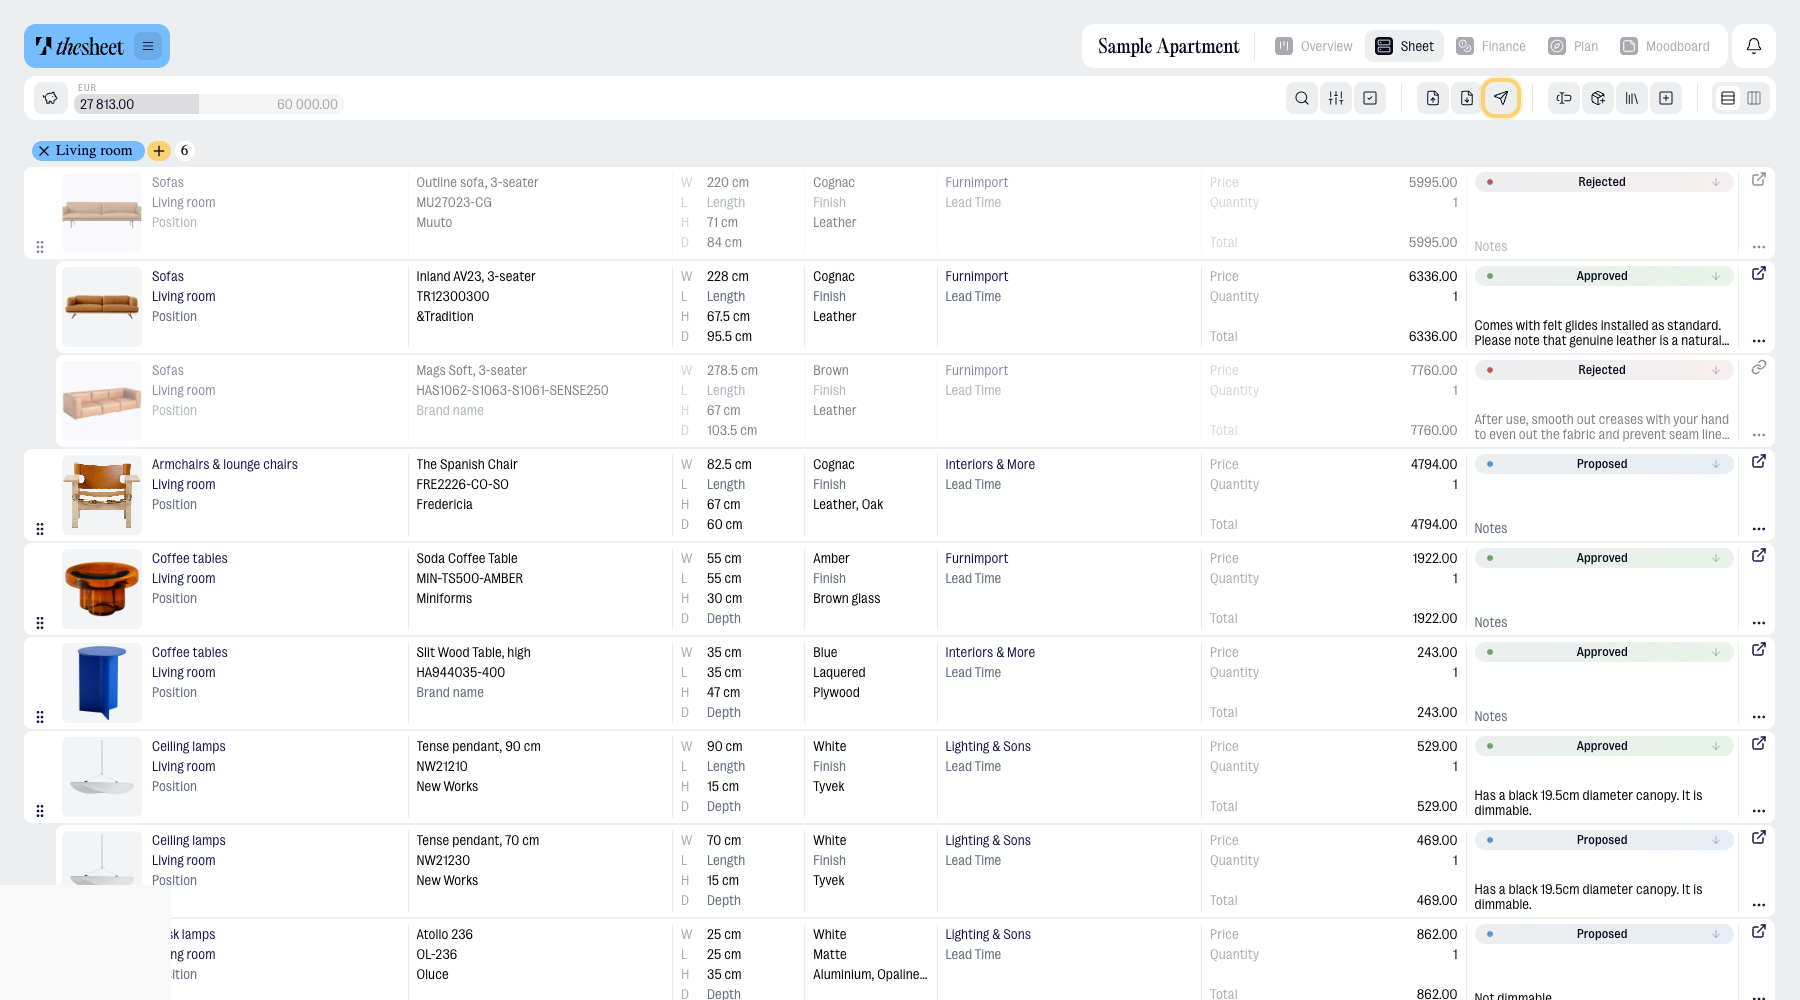1800x1000 pixels.
Task: Click the paper plane send icon
Action: 1501,98
